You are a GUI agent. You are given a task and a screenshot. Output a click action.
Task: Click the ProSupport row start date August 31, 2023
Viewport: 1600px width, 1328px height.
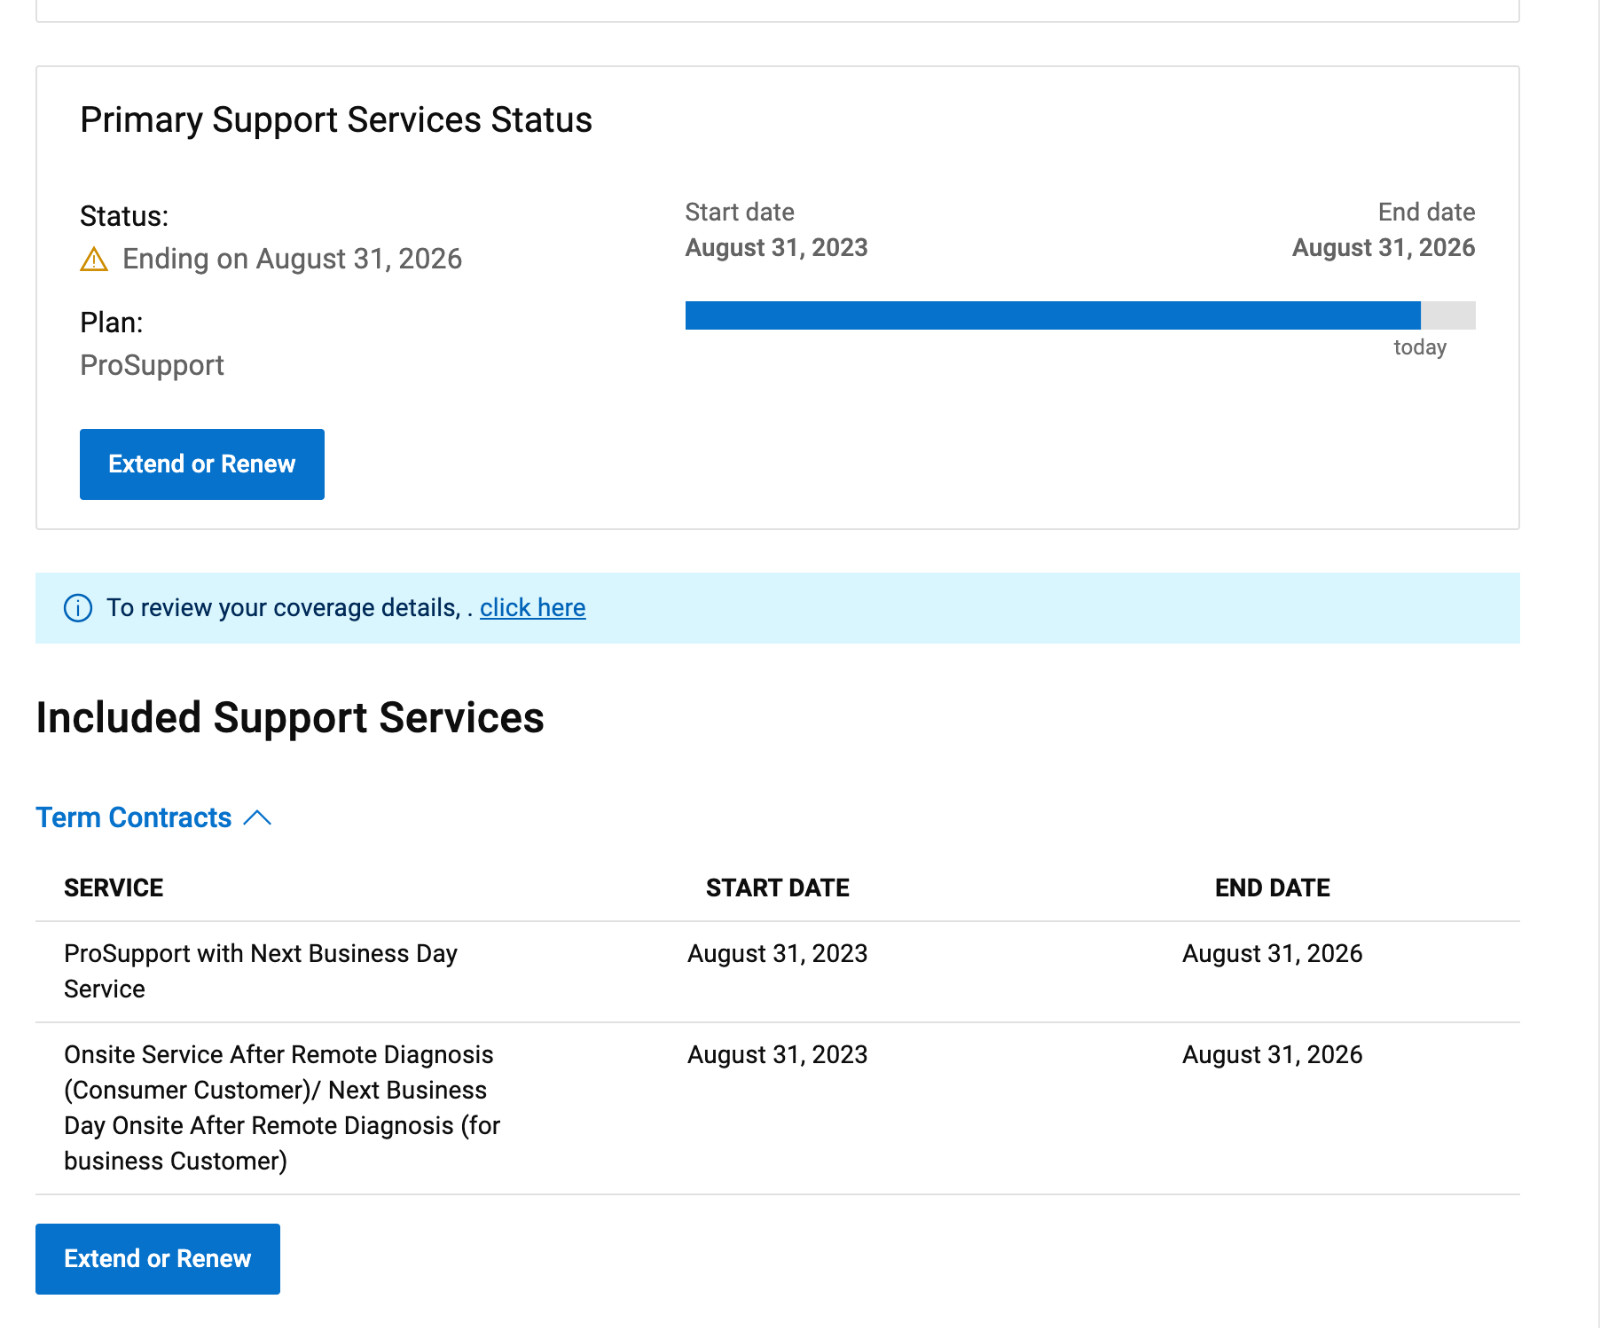[778, 954]
